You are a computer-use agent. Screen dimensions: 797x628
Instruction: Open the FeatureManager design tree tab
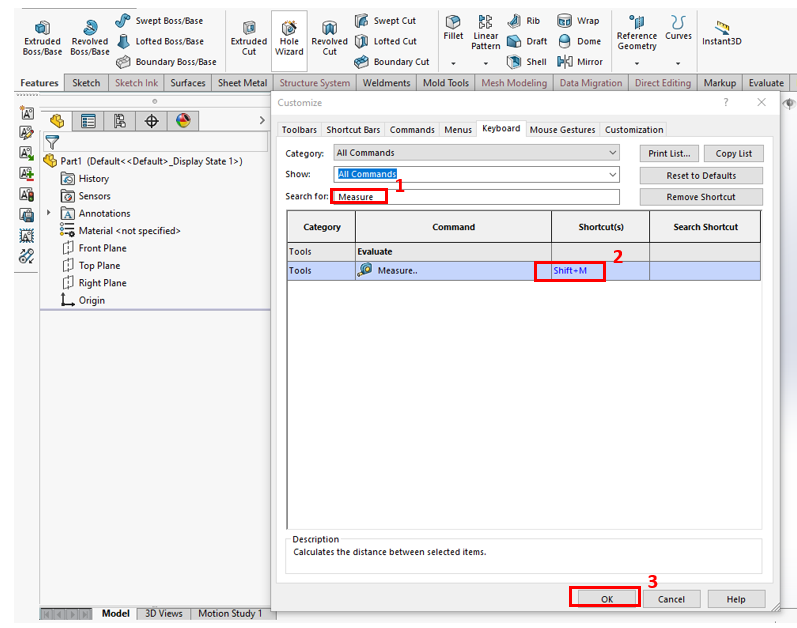click(57, 121)
